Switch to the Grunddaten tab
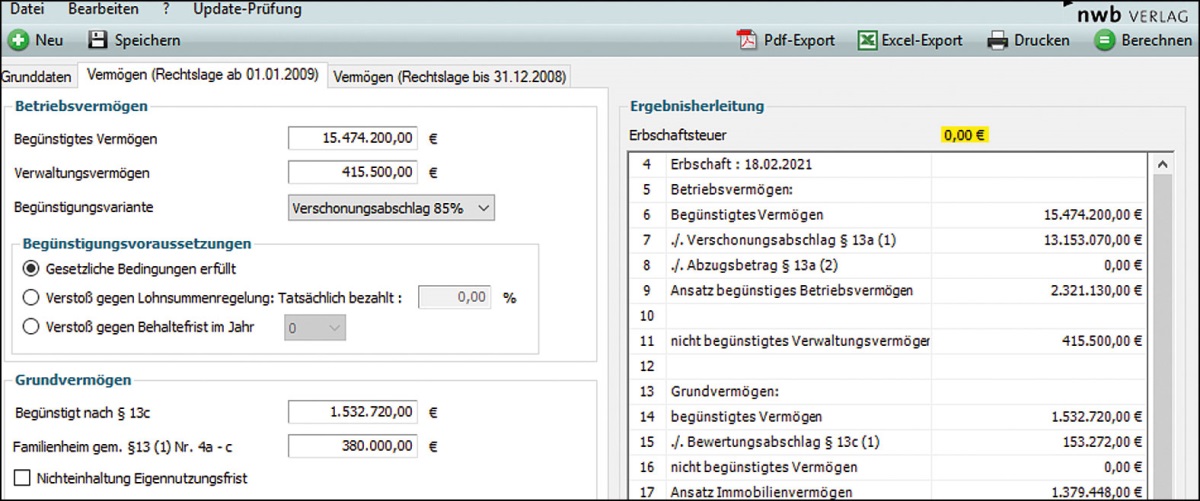Image resolution: width=1200 pixels, height=501 pixels. coord(37,77)
